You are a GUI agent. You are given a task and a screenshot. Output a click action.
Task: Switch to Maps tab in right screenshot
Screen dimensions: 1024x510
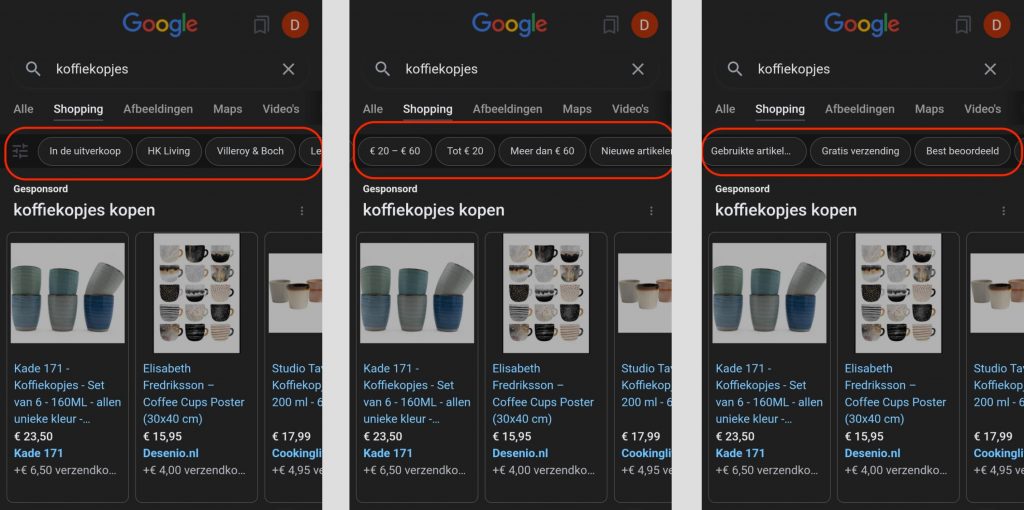point(929,109)
